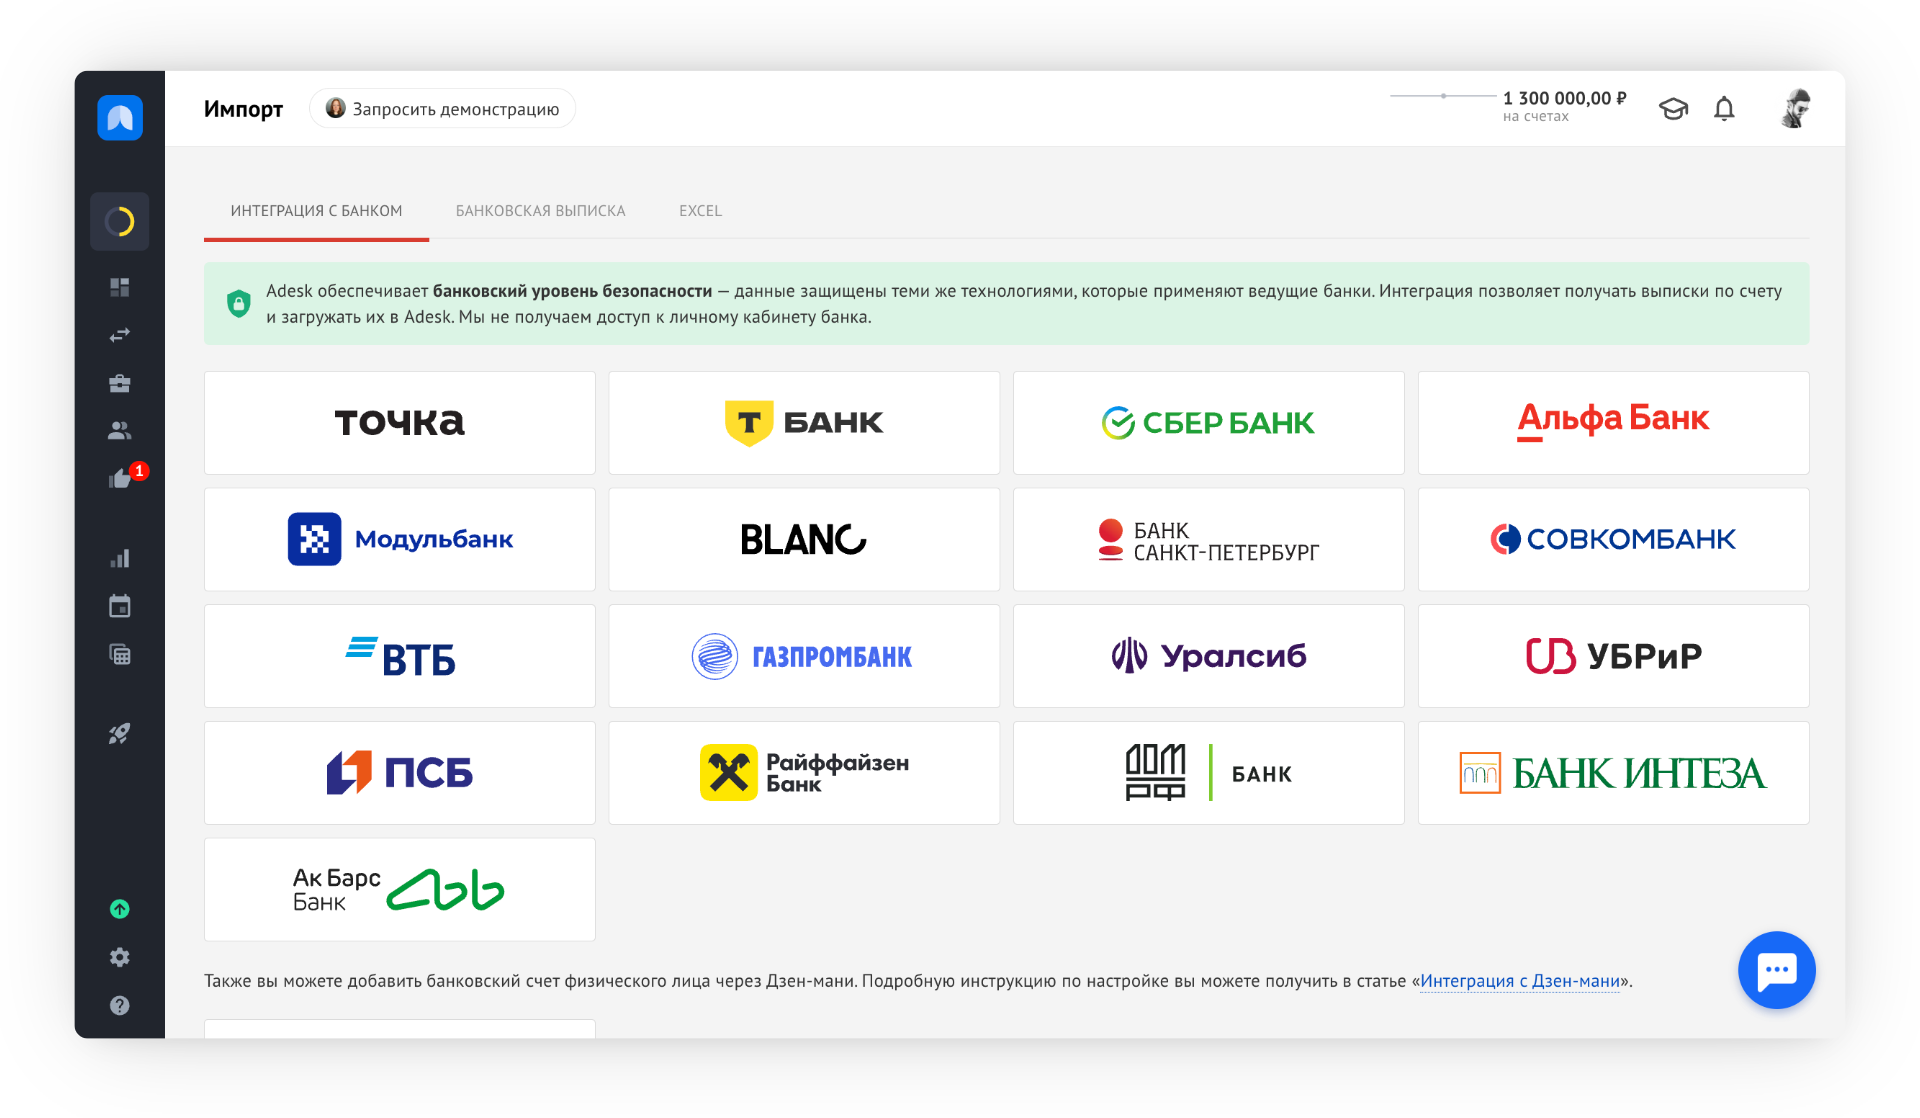Select the ПСБ bank card
Screen dimensions: 1920x1118
click(x=400, y=773)
